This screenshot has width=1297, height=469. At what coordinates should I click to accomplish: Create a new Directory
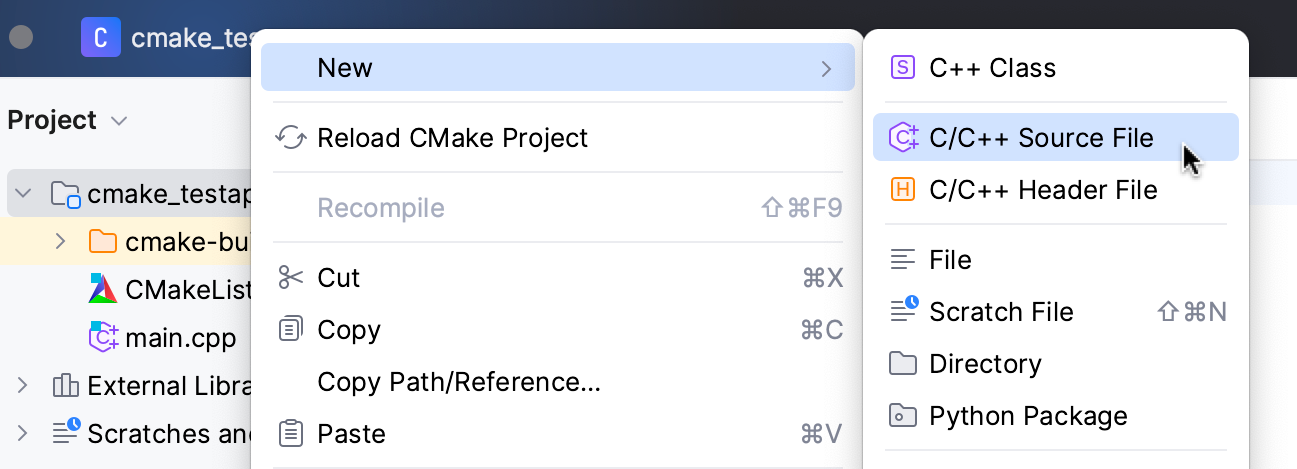coord(984,364)
